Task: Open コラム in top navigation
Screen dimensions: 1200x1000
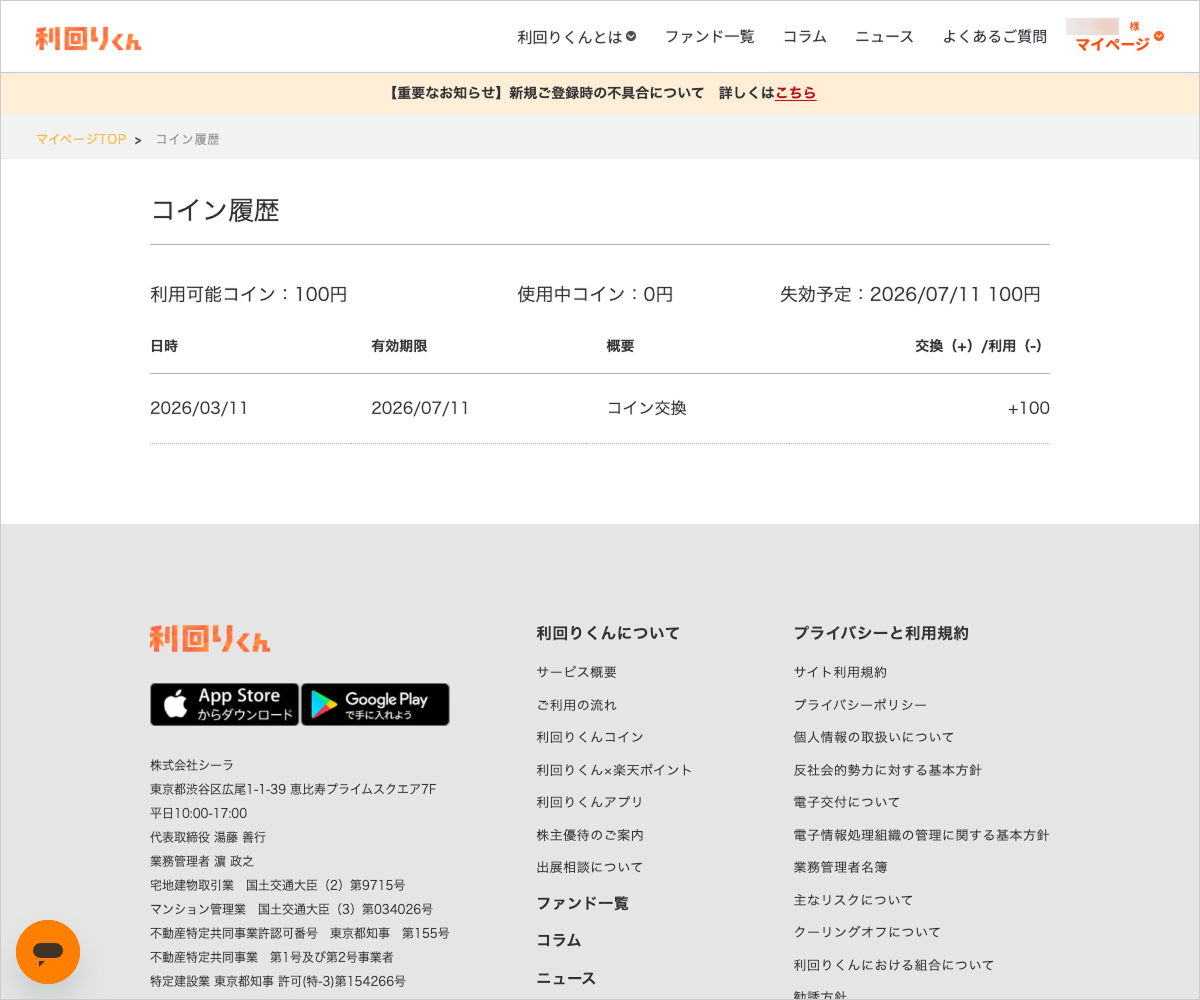Action: 804,37
